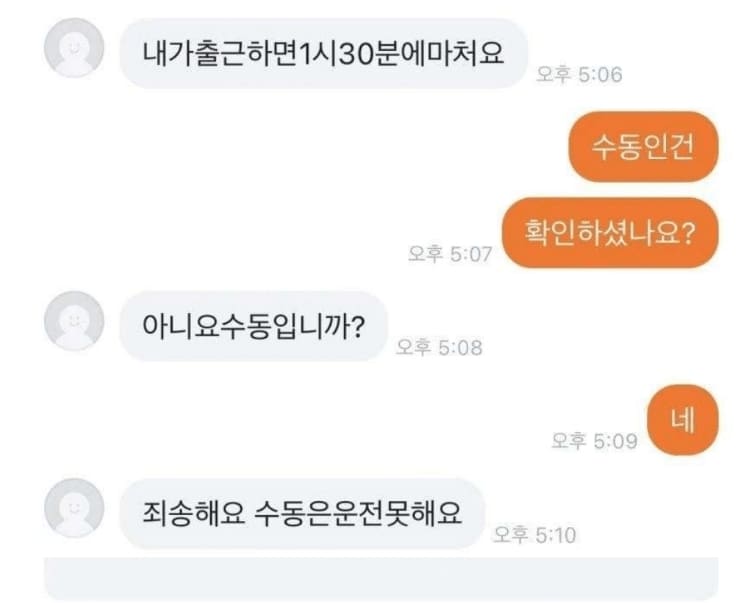Select the orange 확인하셨나요? bubble
The width and height of the screenshot is (750, 603).
point(610,233)
